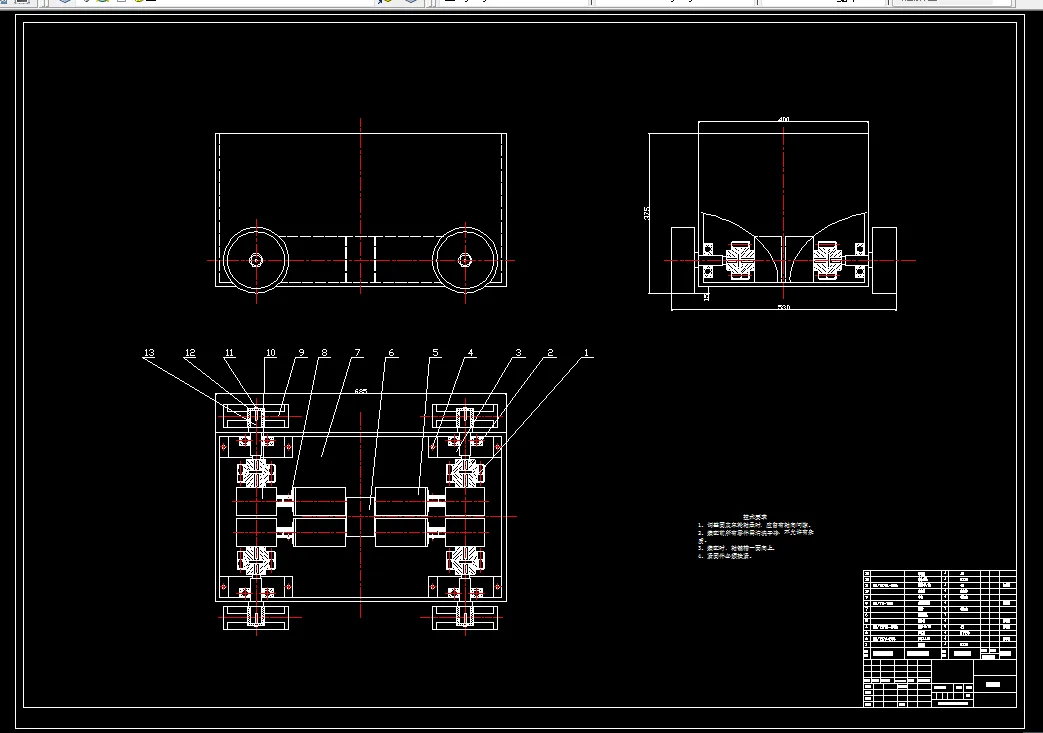
Task: Select part callout number 6
Action: [x=391, y=353]
